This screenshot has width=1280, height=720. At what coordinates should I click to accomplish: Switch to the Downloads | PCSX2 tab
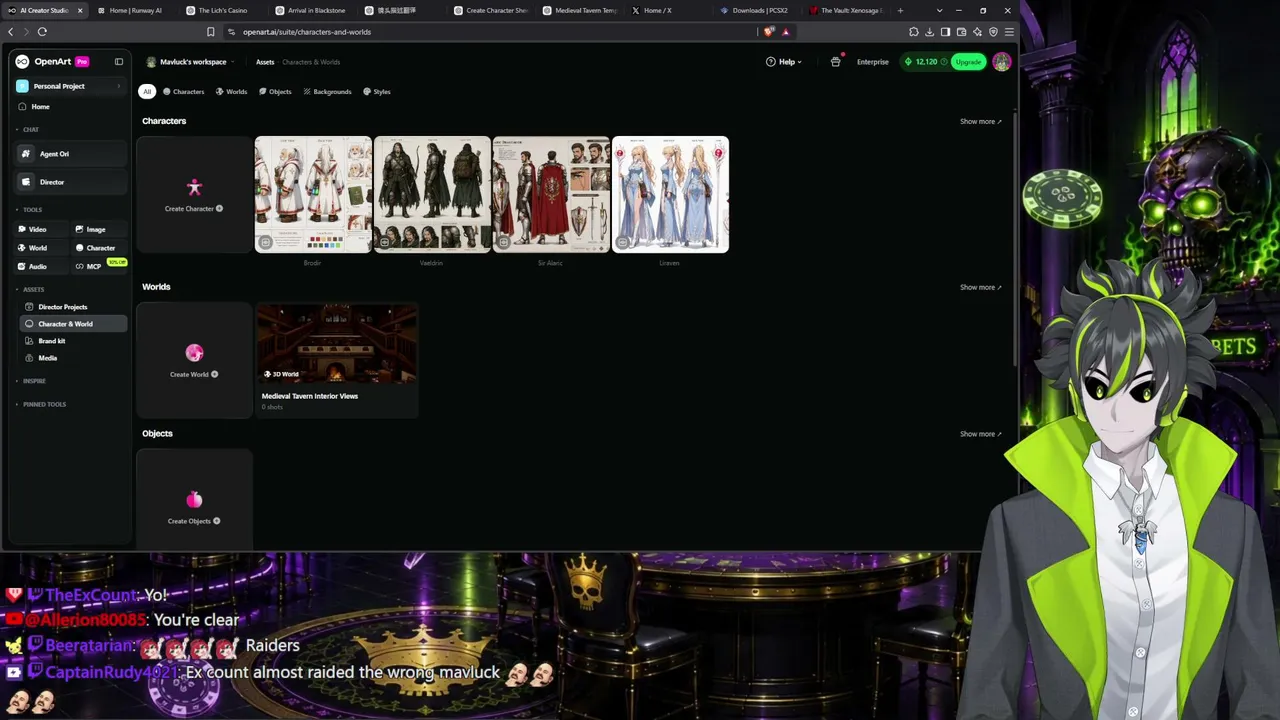click(x=760, y=10)
